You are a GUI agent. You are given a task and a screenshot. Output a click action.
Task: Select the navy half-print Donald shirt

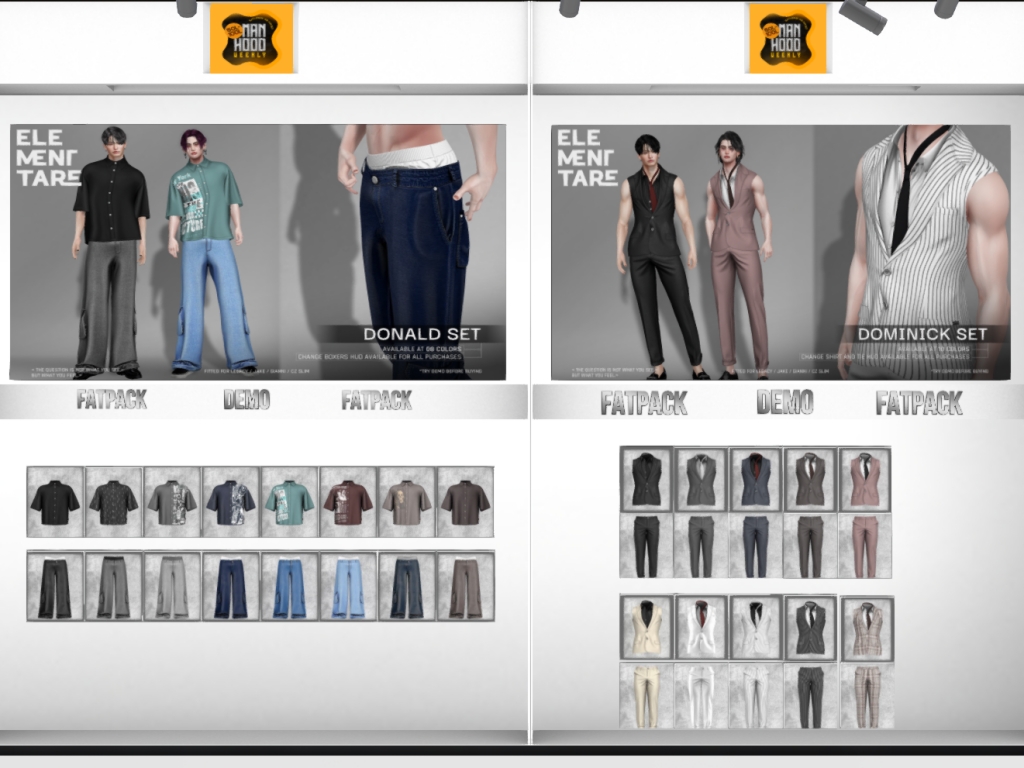231,502
